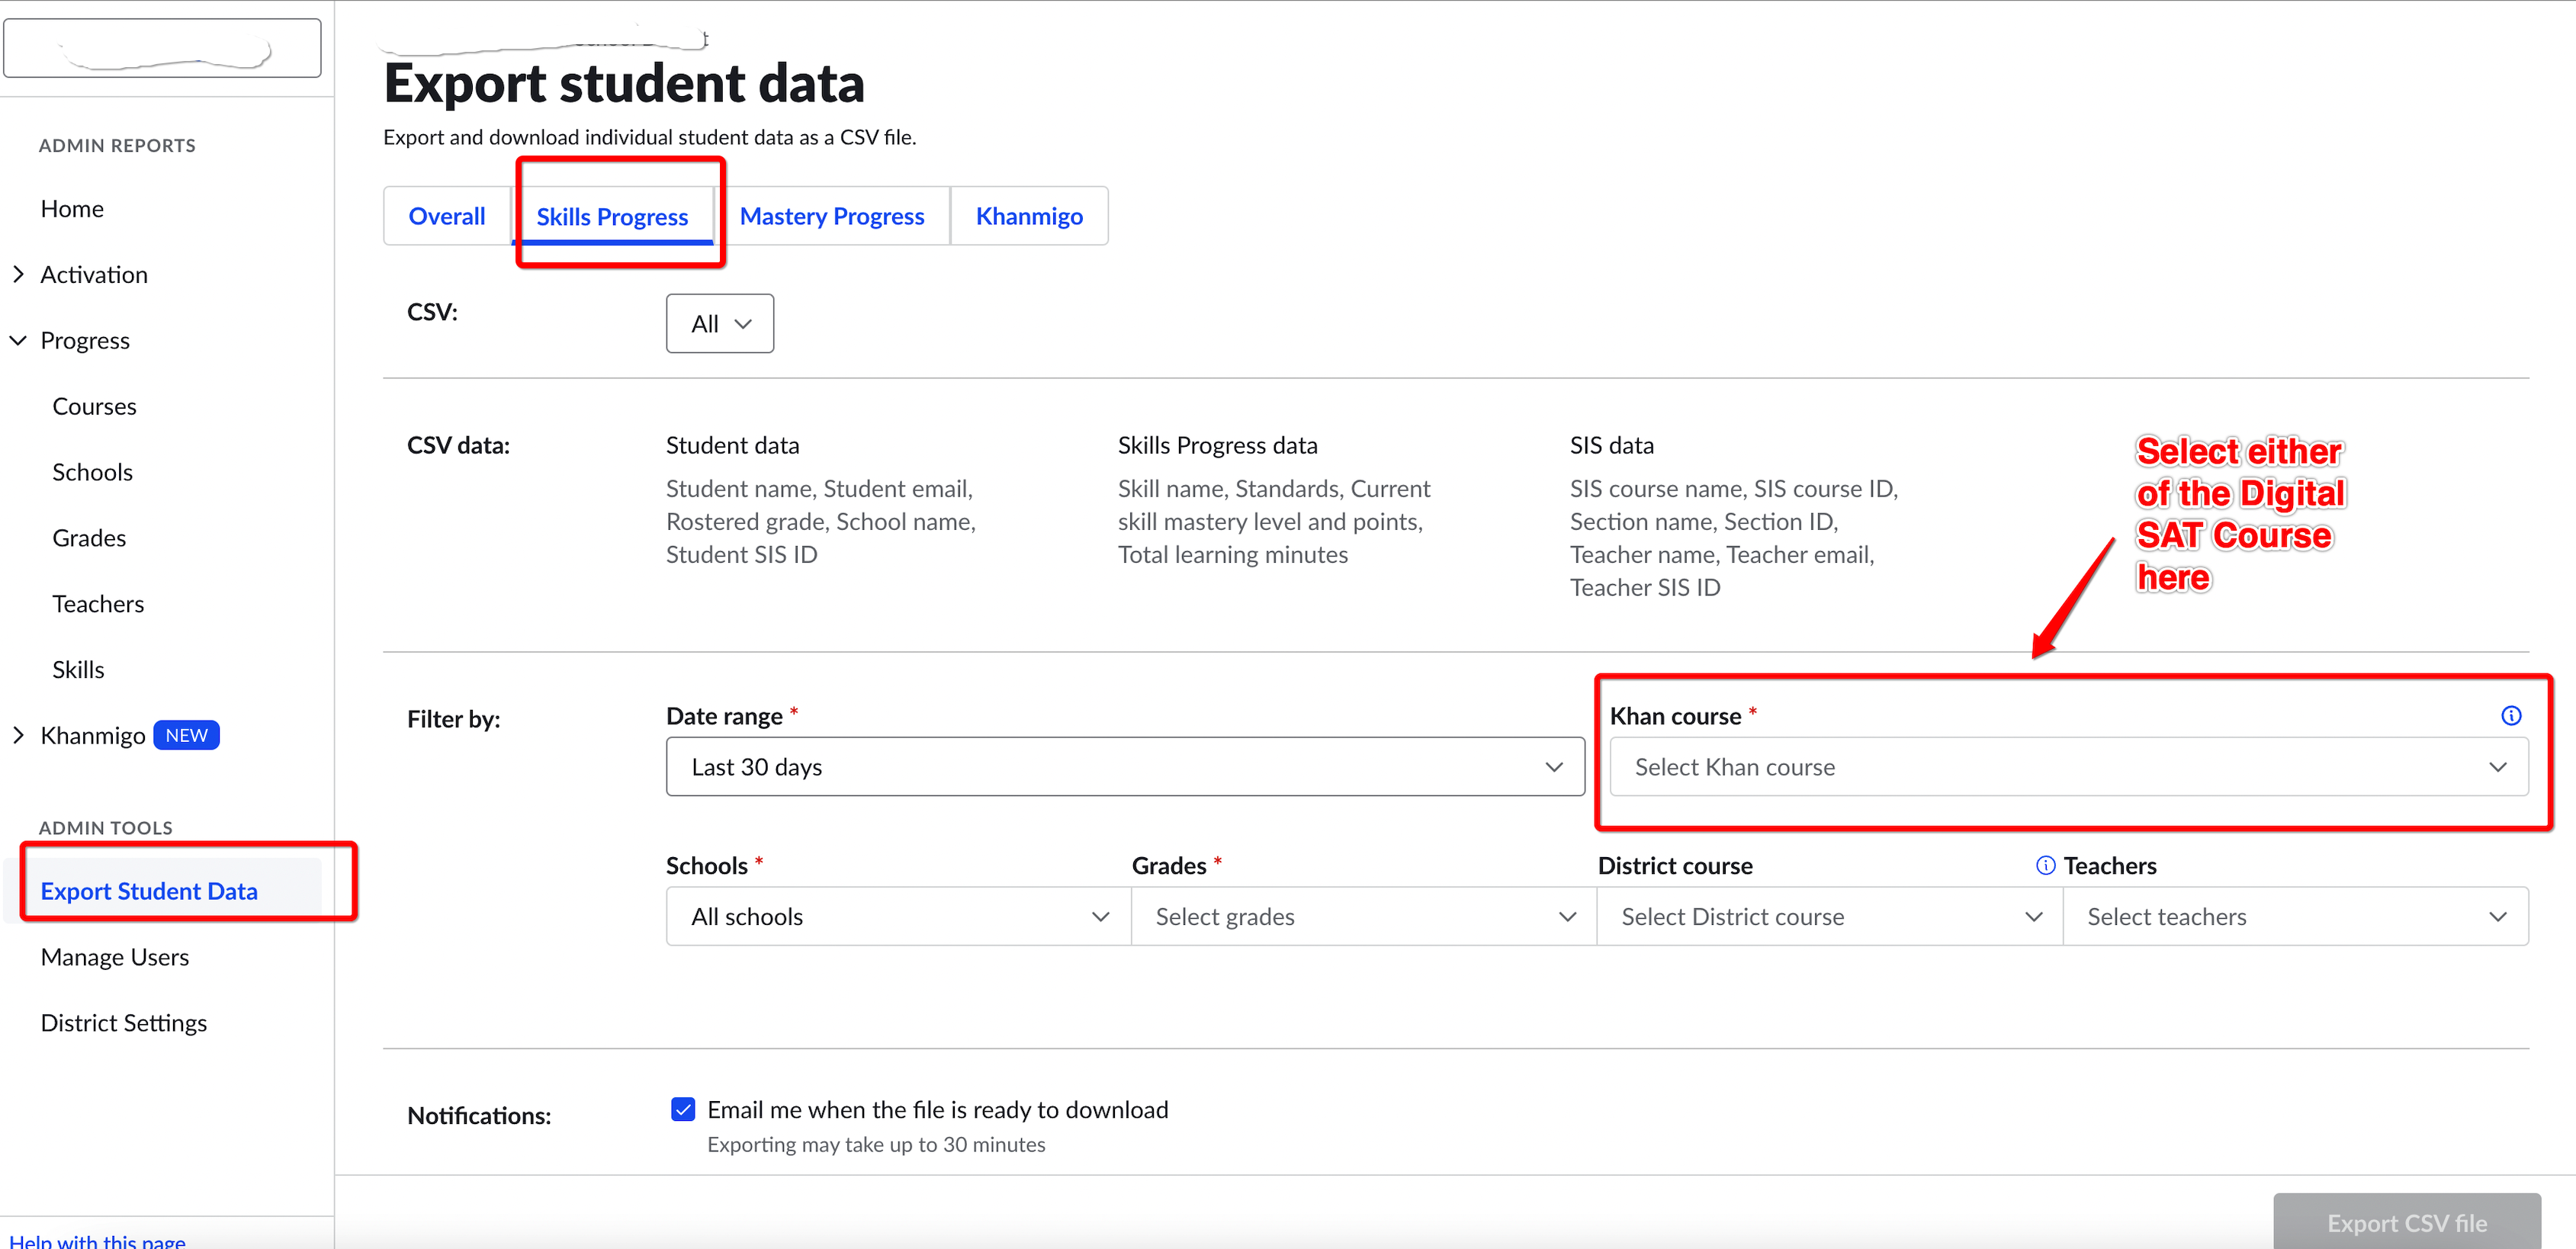Click the district selector box at top of sidebar
The width and height of the screenshot is (2576, 1249).
tap(162, 47)
